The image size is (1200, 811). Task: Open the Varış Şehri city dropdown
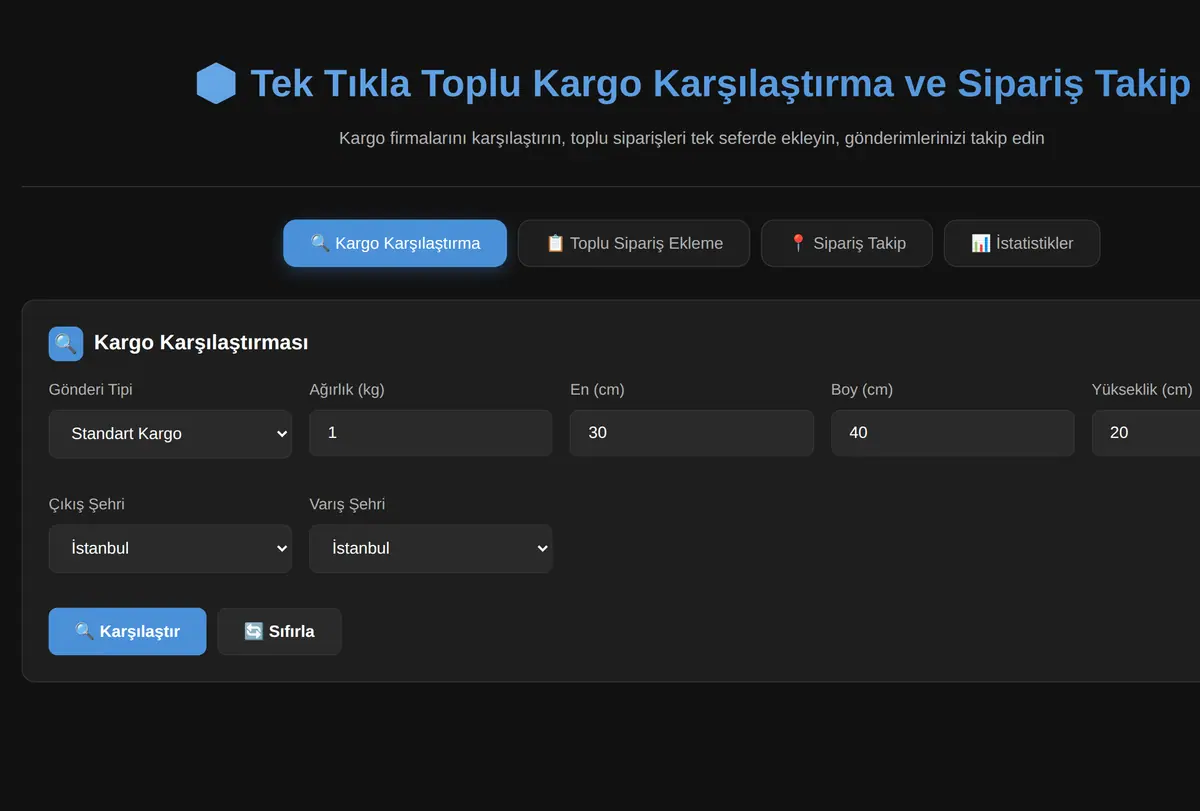(431, 548)
